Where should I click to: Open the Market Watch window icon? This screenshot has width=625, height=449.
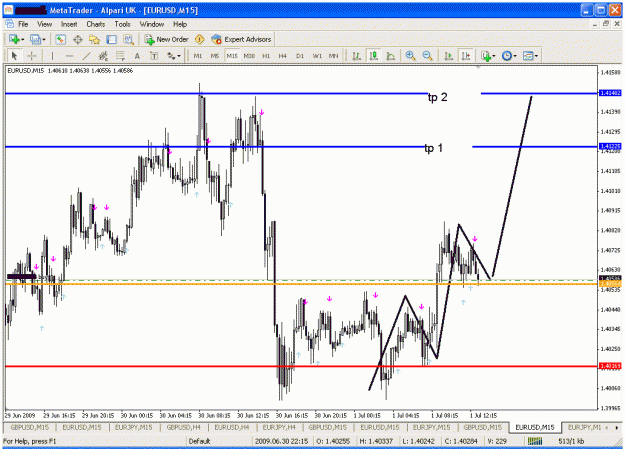click(x=61, y=39)
